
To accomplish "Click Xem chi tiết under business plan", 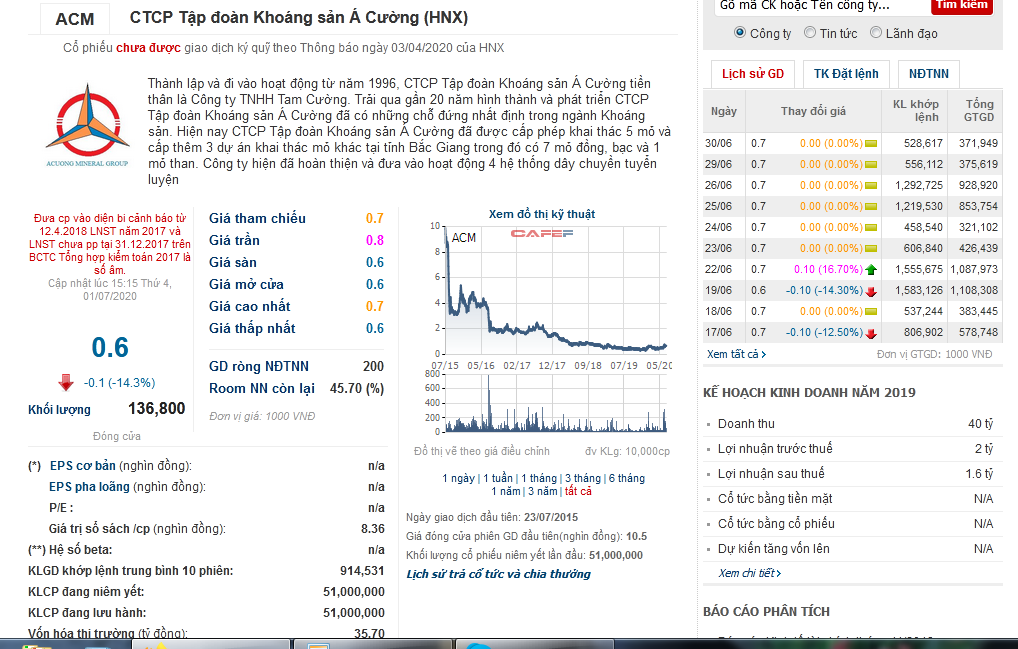I will [x=749, y=573].
